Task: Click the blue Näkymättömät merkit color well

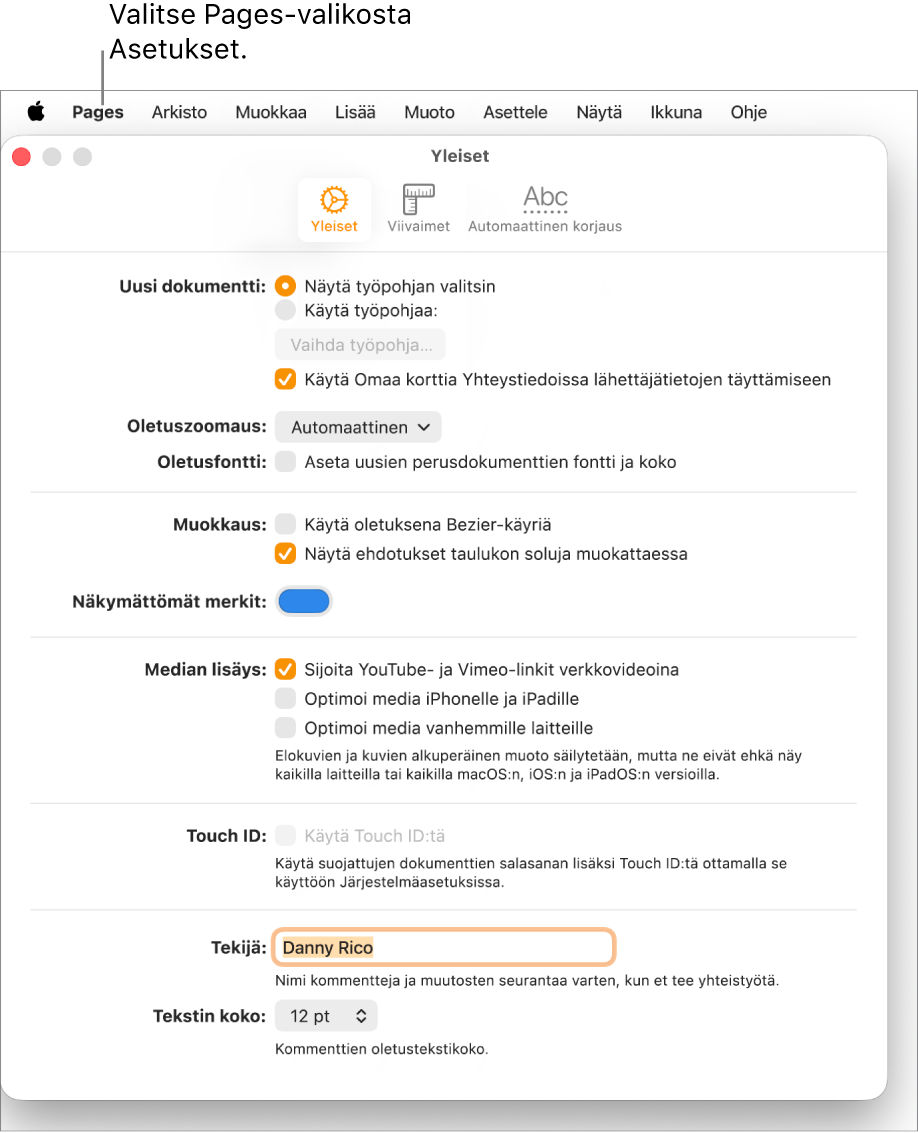Action: 304,601
